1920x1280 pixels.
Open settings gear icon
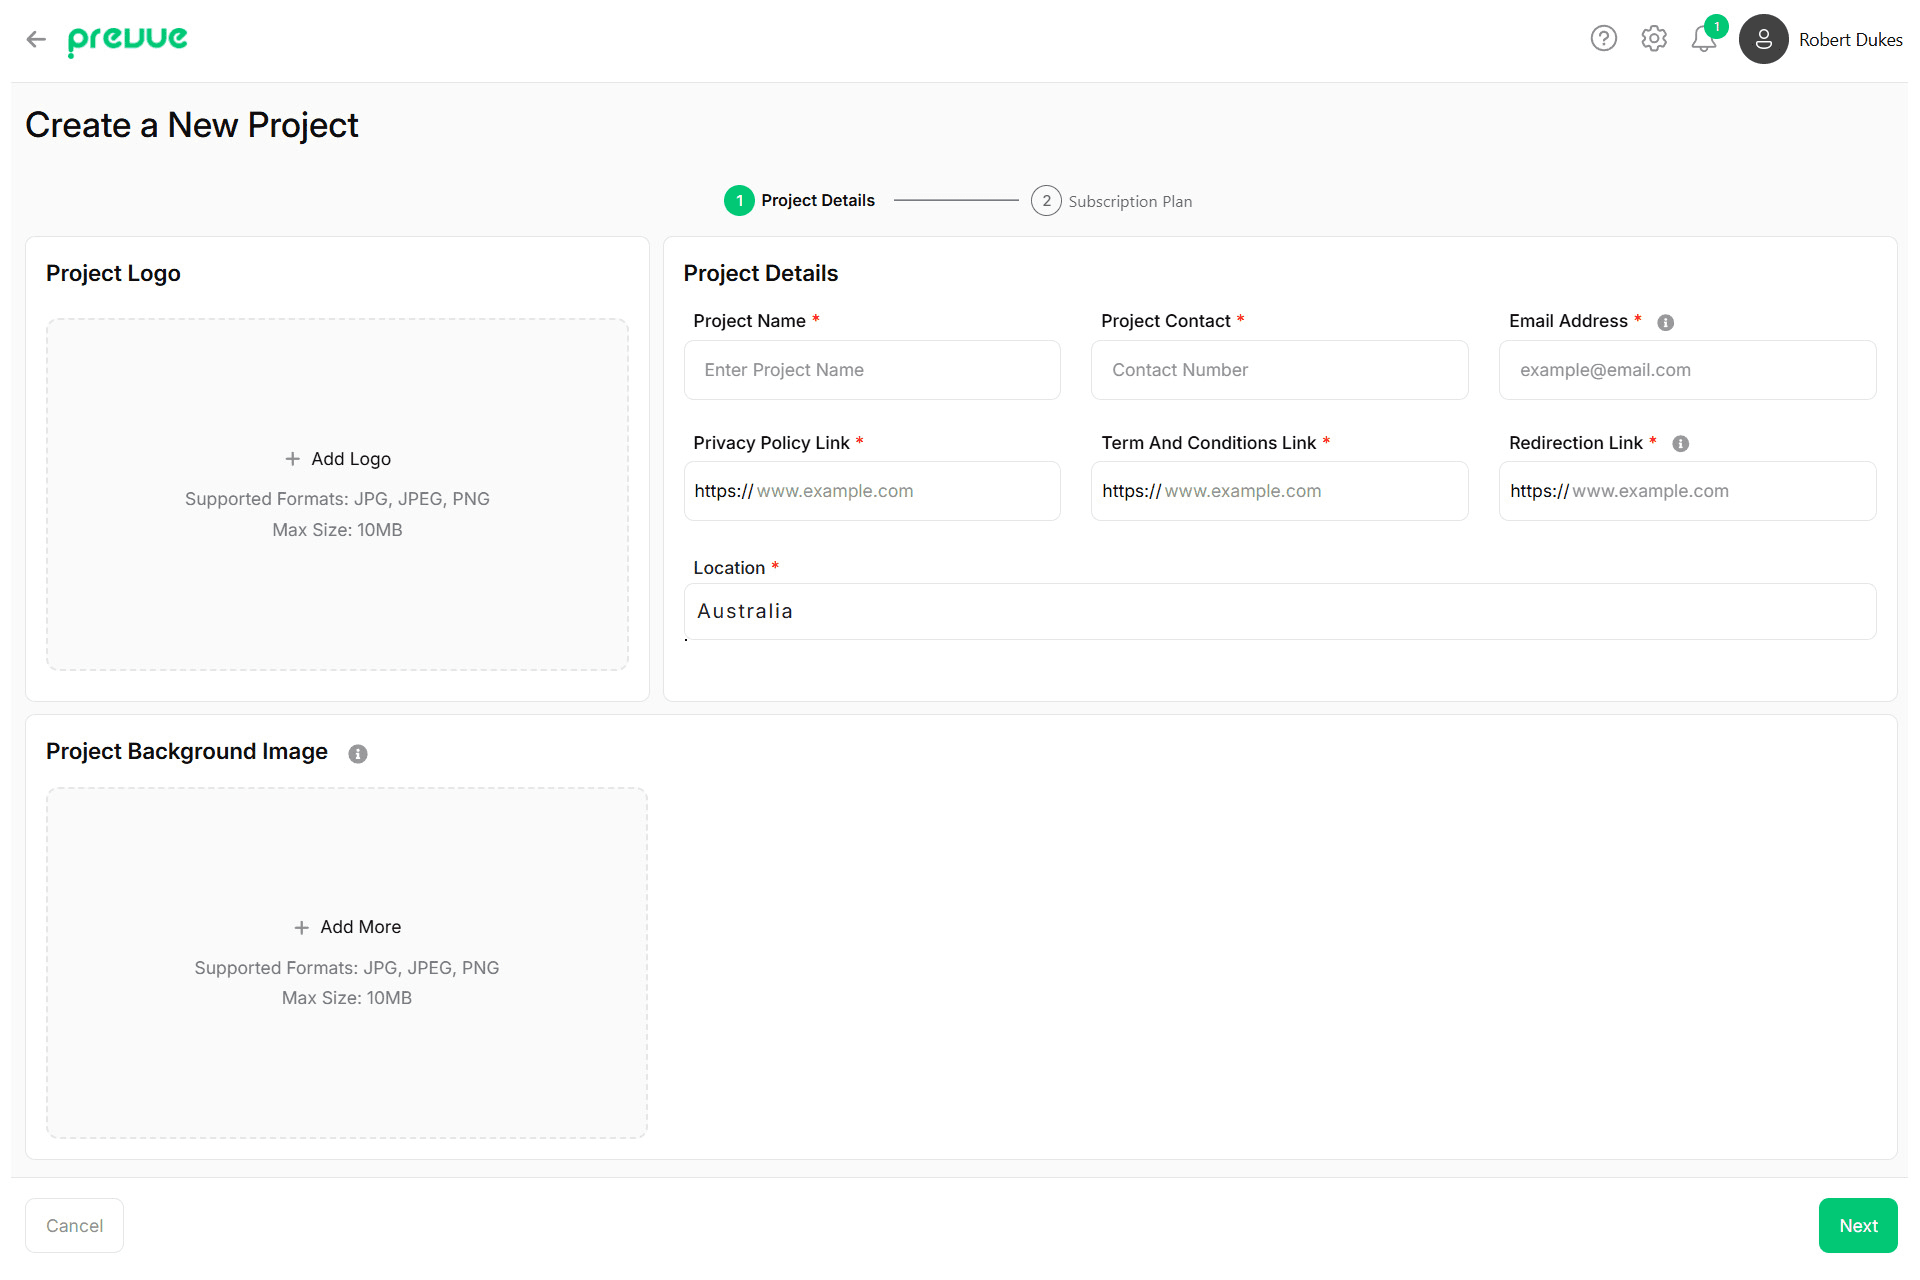point(1654,39)
